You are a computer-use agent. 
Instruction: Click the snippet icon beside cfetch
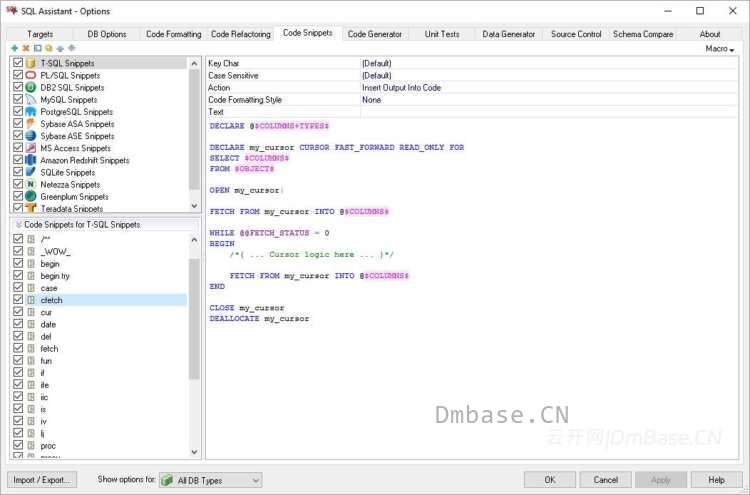(x=31, y=300)
